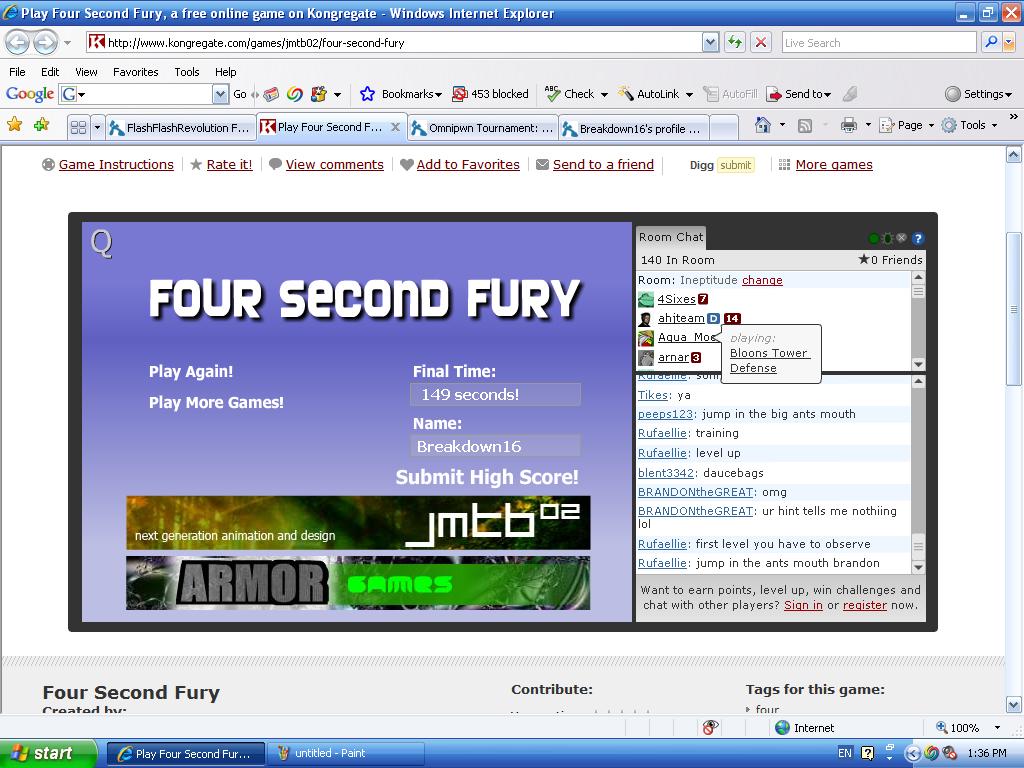Click the taskbar language help icon
Viewport: 1024px width, 768px height.
[x=867, y=753]
